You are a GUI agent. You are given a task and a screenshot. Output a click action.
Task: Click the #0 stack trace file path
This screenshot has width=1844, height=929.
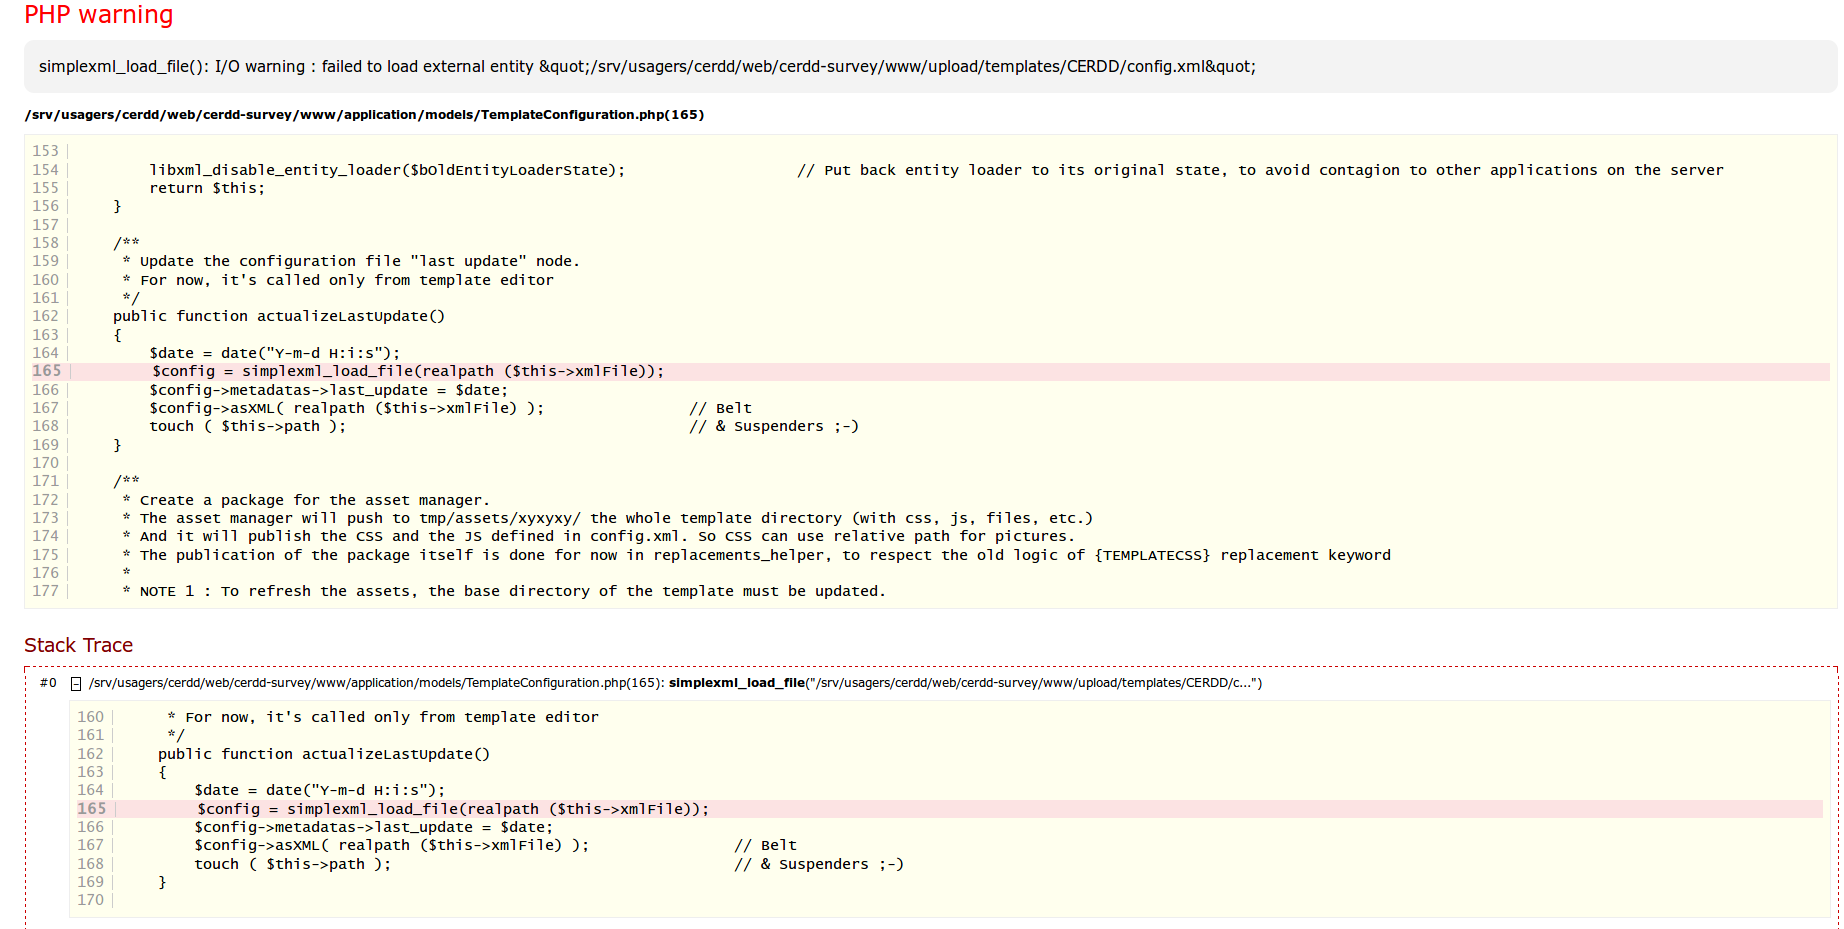374,683
